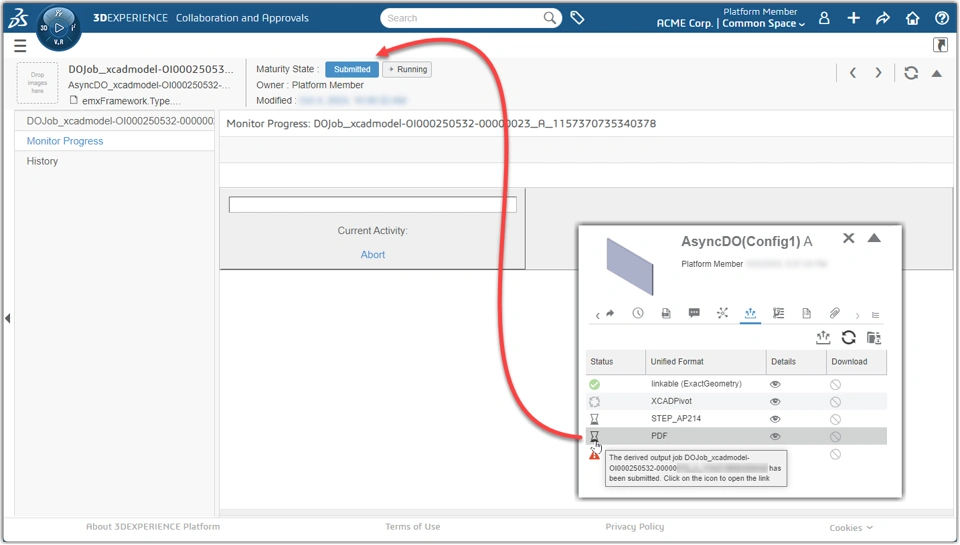View details of PDF eye icon
The image size is (960, 545).
[775, 437]
